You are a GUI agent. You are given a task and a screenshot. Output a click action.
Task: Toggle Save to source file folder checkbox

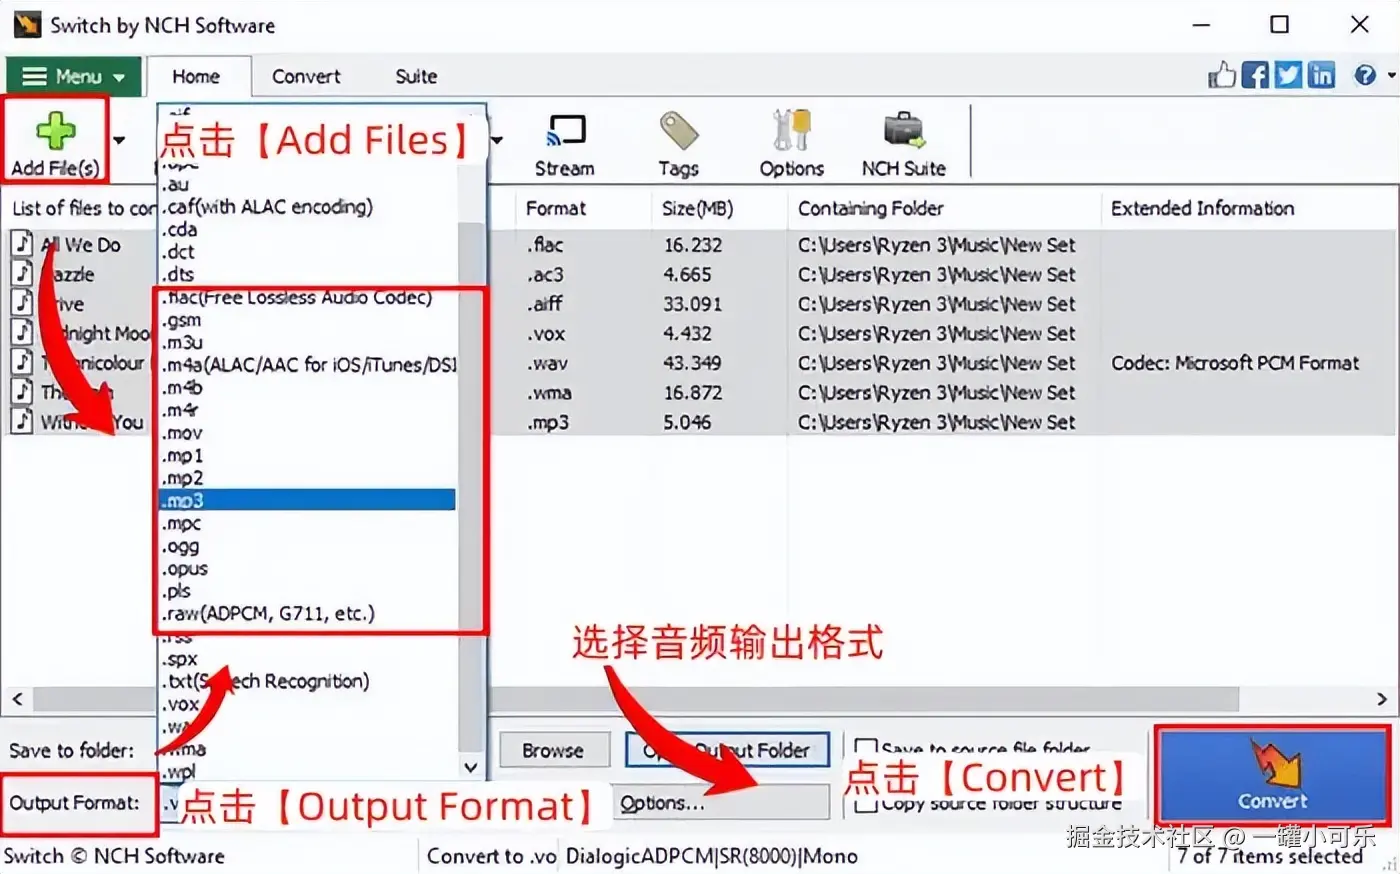pos(866,748)
